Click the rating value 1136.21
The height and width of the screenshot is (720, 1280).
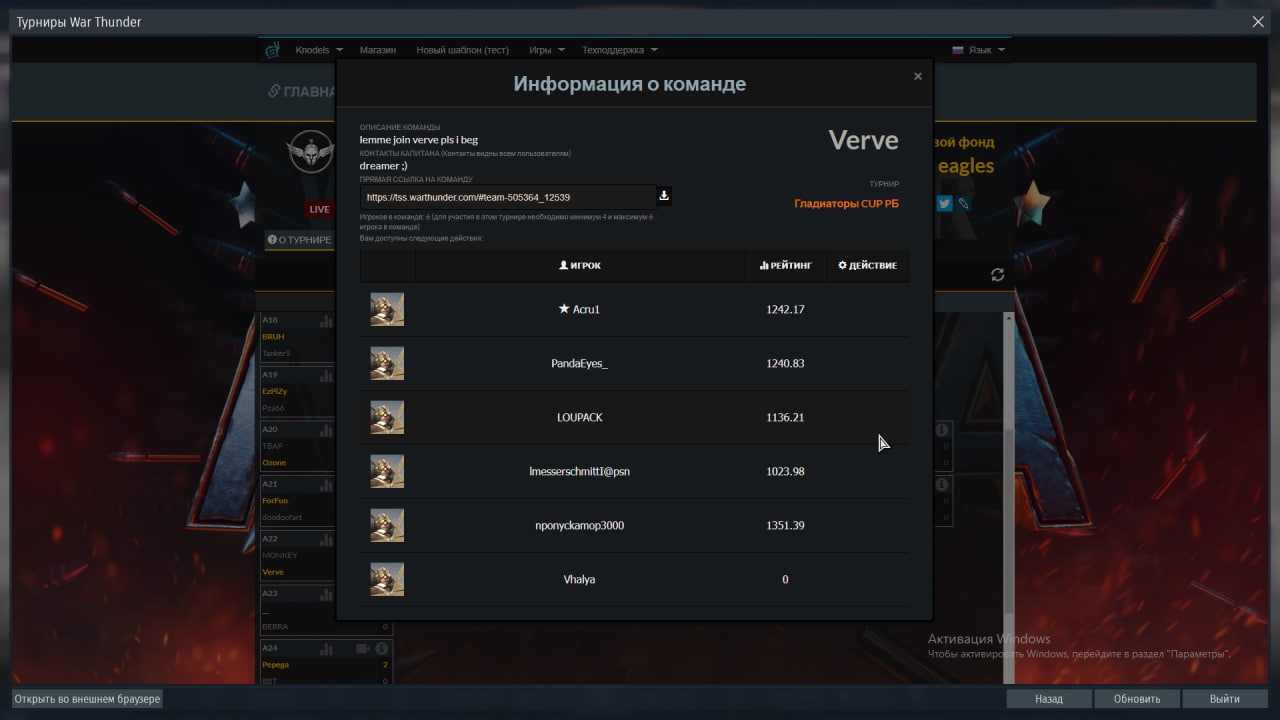pyautogui.click(x=785, y=417)
